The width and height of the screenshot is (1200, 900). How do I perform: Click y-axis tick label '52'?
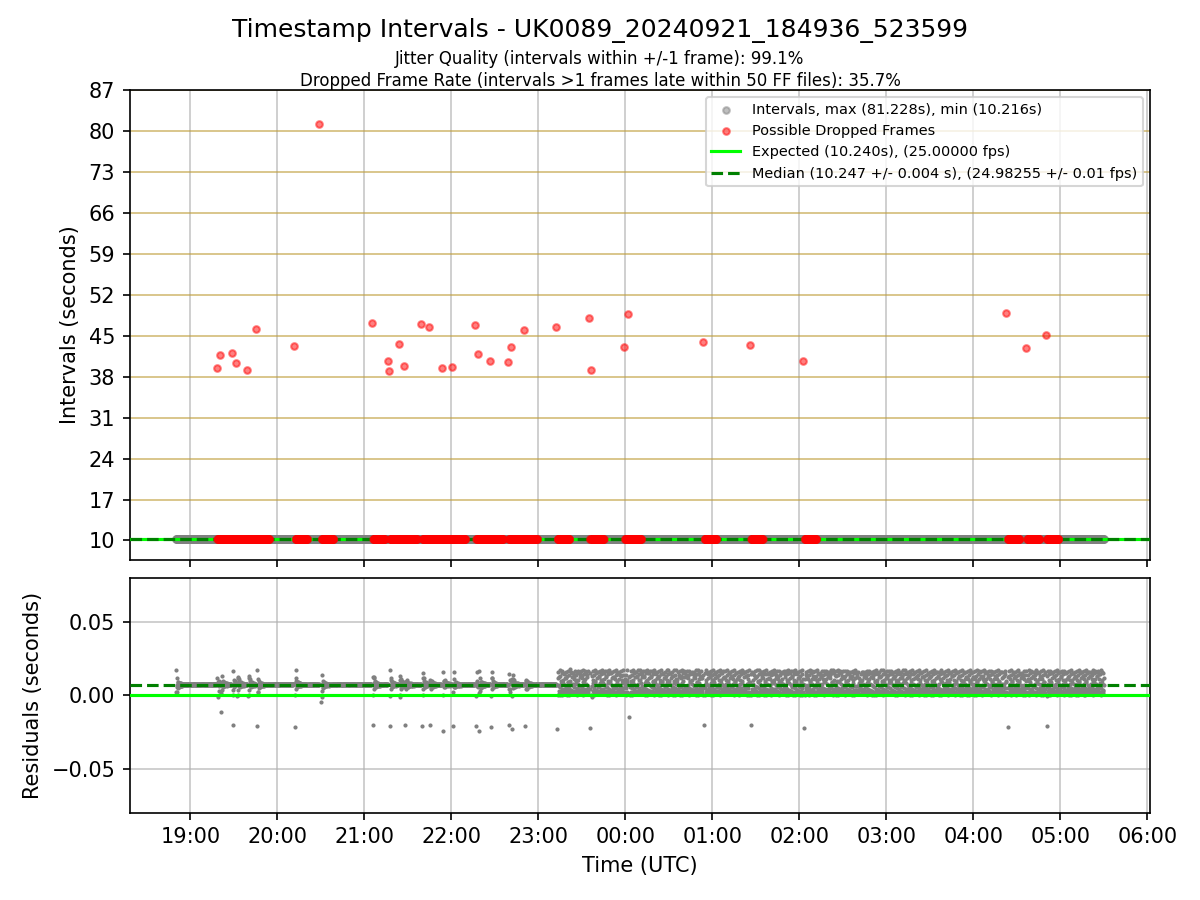pyautogui.click(x=103, y=295)
